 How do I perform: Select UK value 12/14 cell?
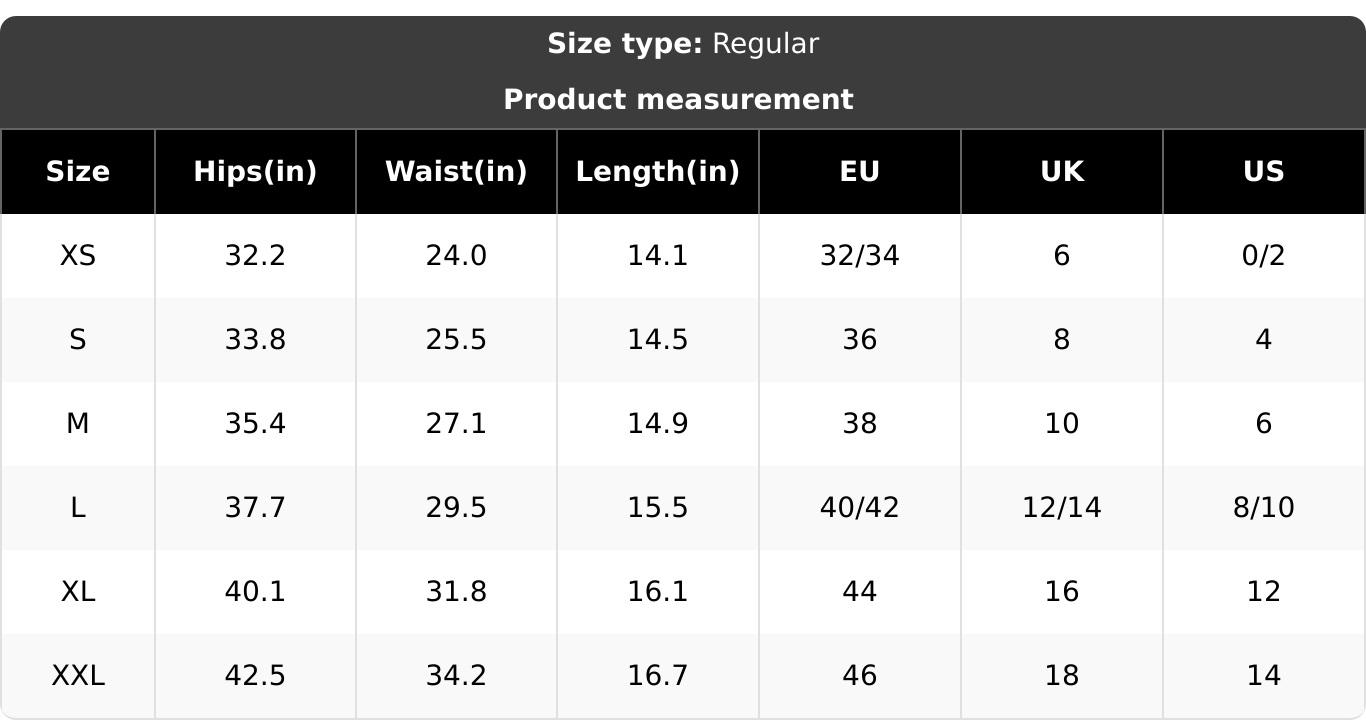[x=1062, y=508]
